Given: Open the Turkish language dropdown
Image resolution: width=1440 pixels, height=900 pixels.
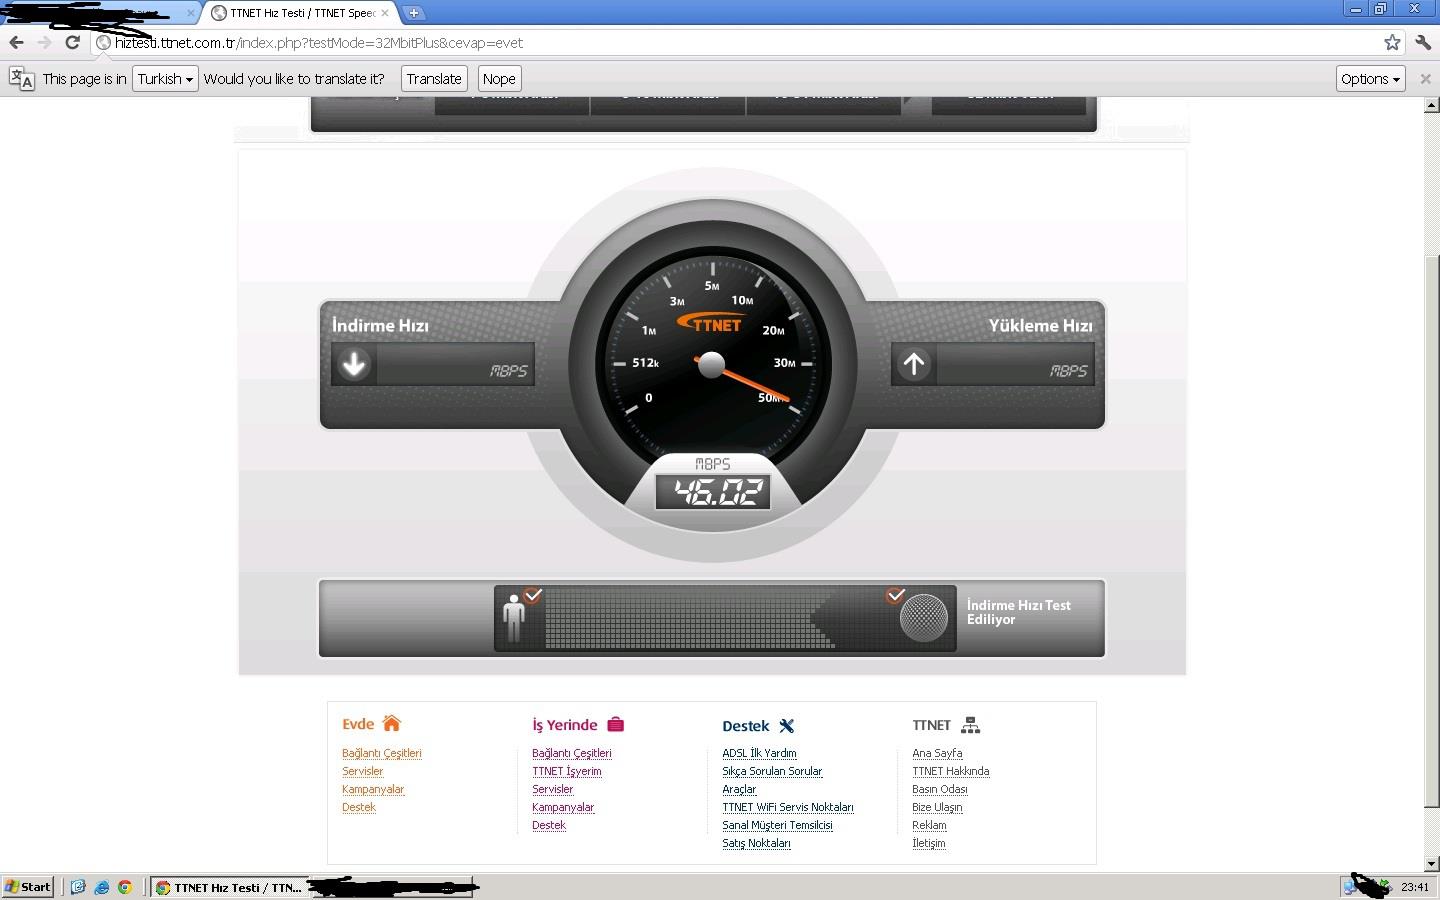Looking at the screenshot, I should point(165,79).
